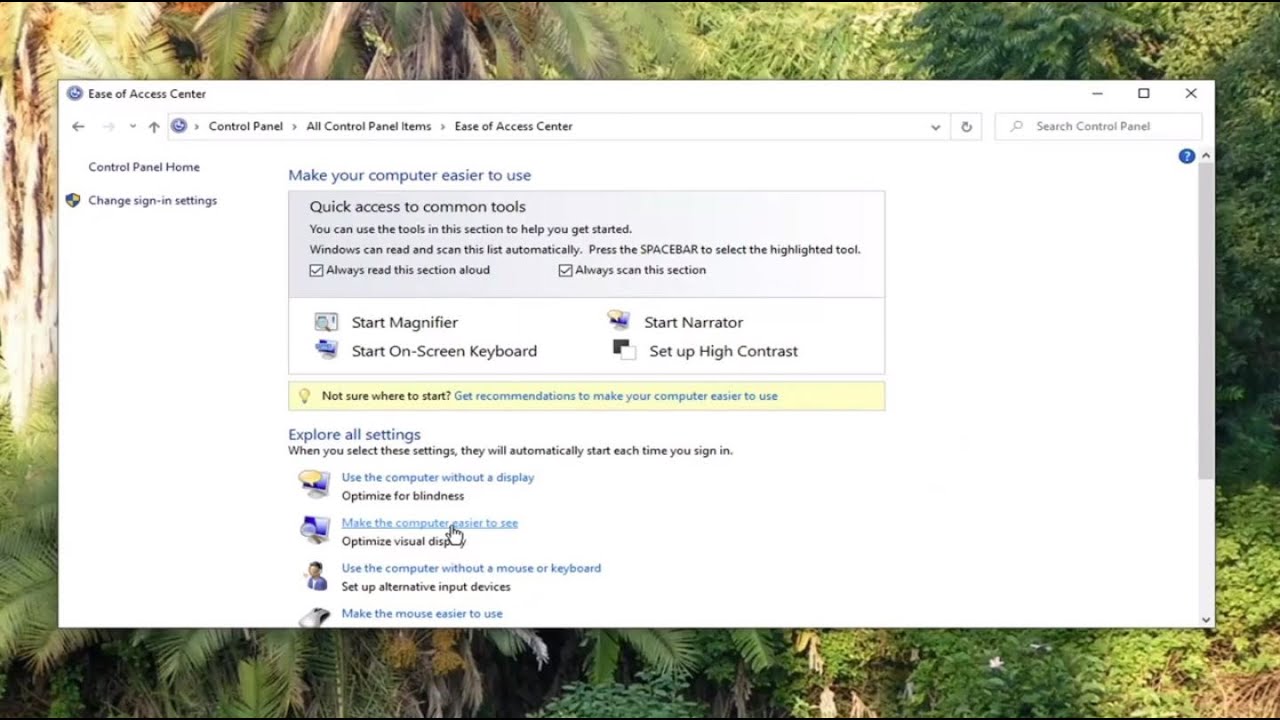
Task: Launch Start Narrator
Action: (693, 322)
